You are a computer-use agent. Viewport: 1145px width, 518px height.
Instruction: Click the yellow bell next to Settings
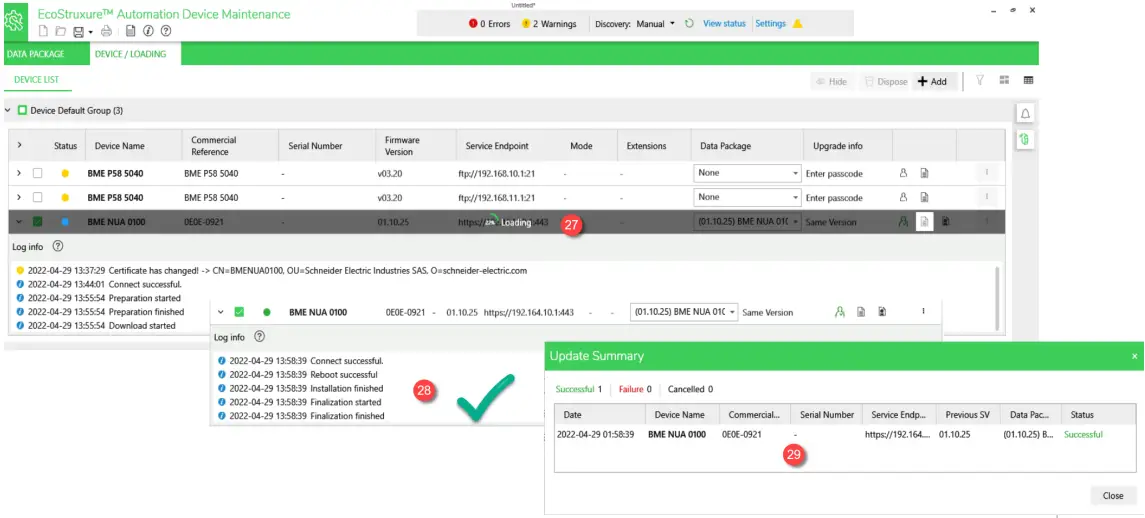[x=797, y=23]
